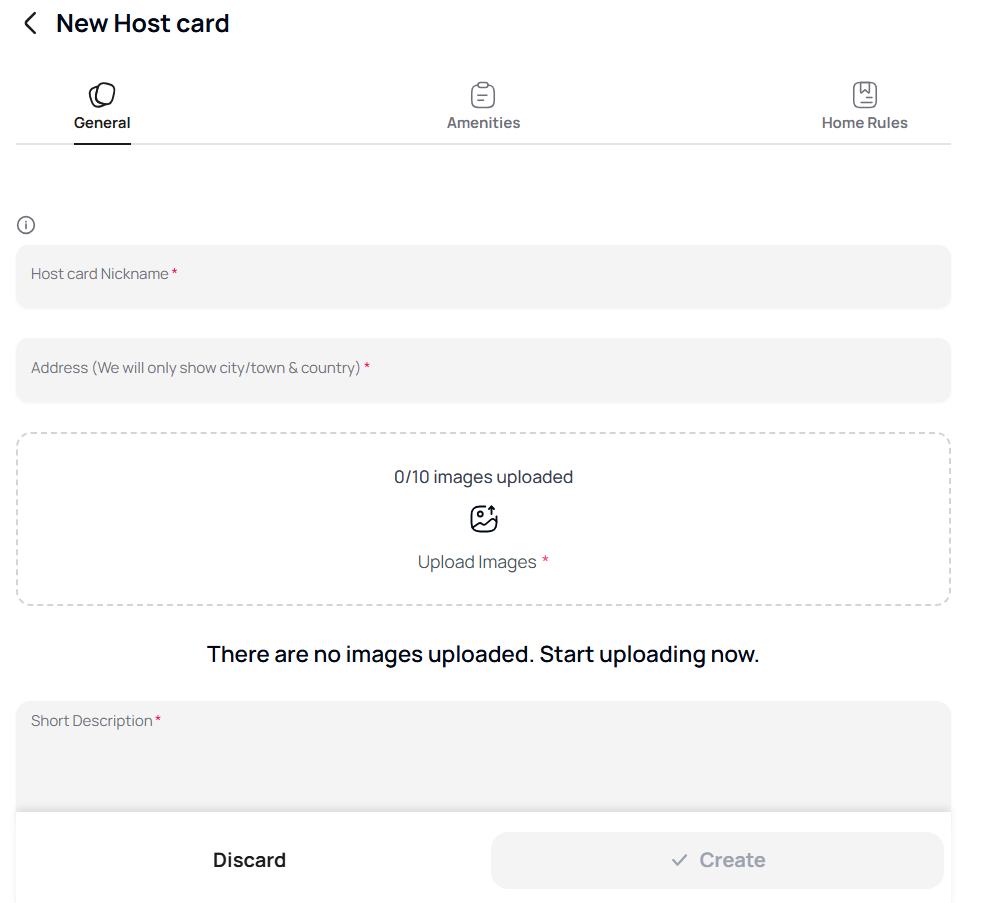Select the Address input field

click(x=483, y=368)
